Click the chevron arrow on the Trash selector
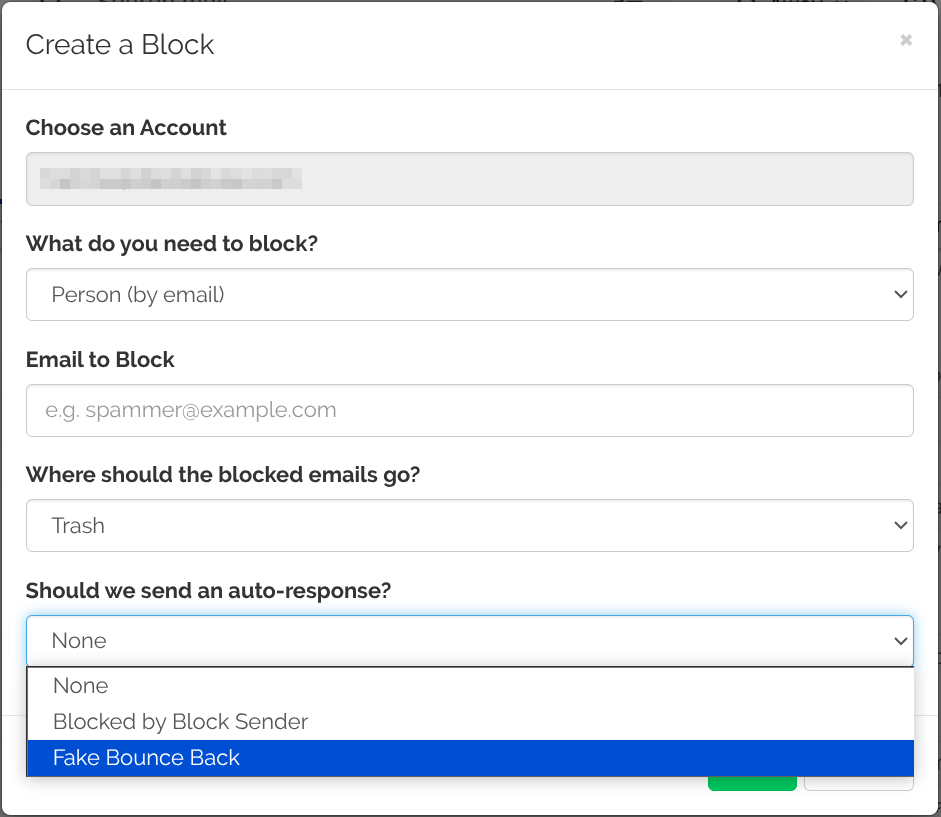 [x=900, y=526]
